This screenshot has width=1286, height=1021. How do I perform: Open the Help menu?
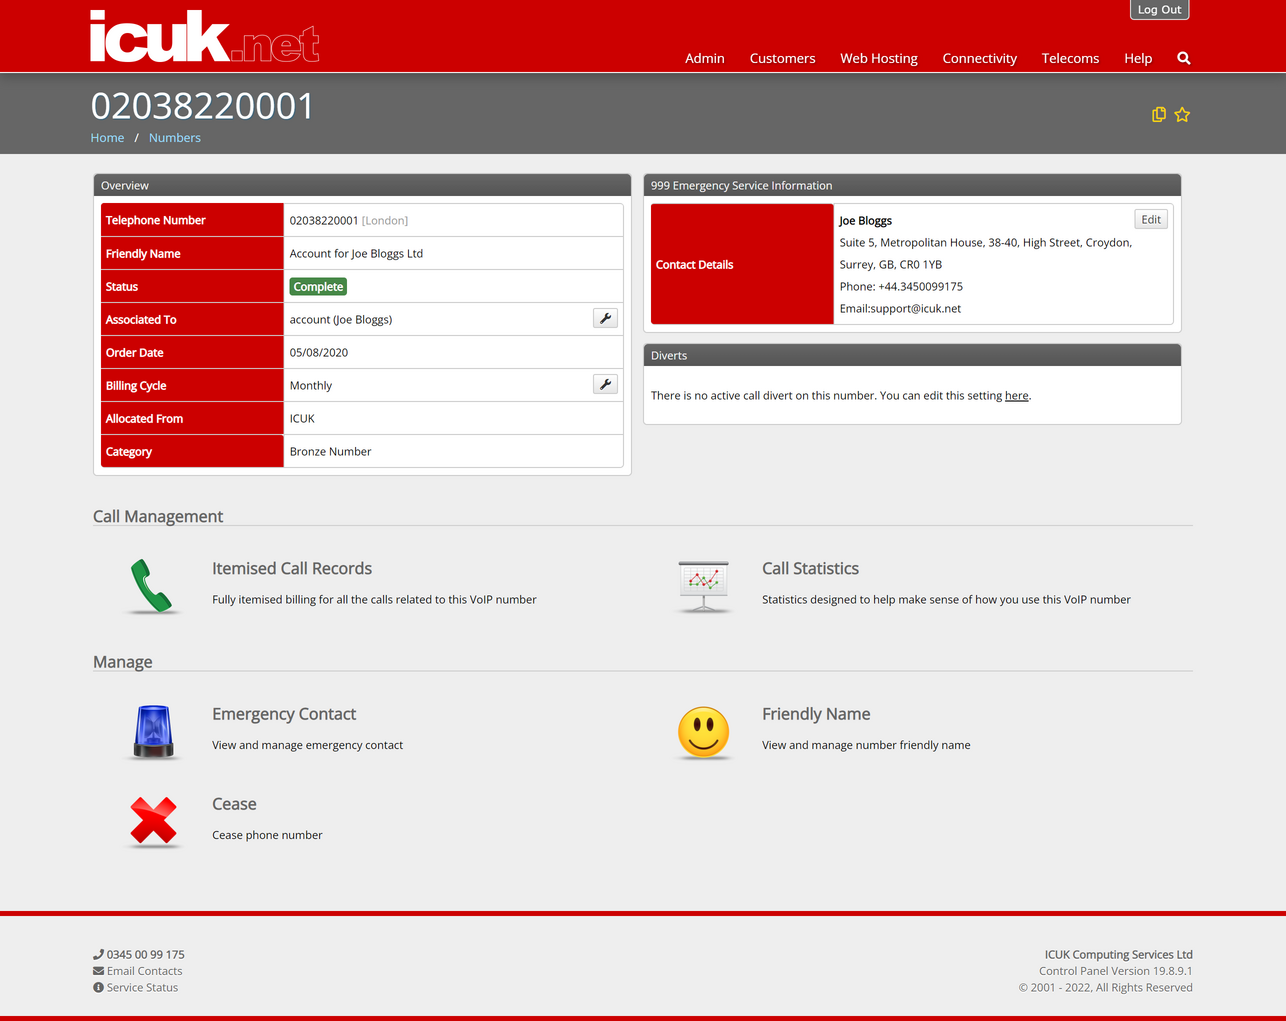point(1138,58)
